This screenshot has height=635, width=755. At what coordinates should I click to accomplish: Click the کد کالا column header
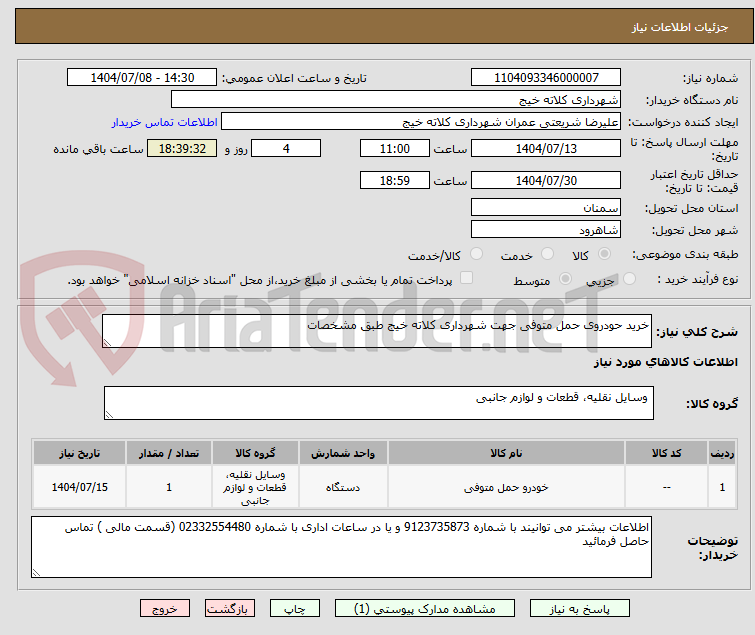coord(666,453)
